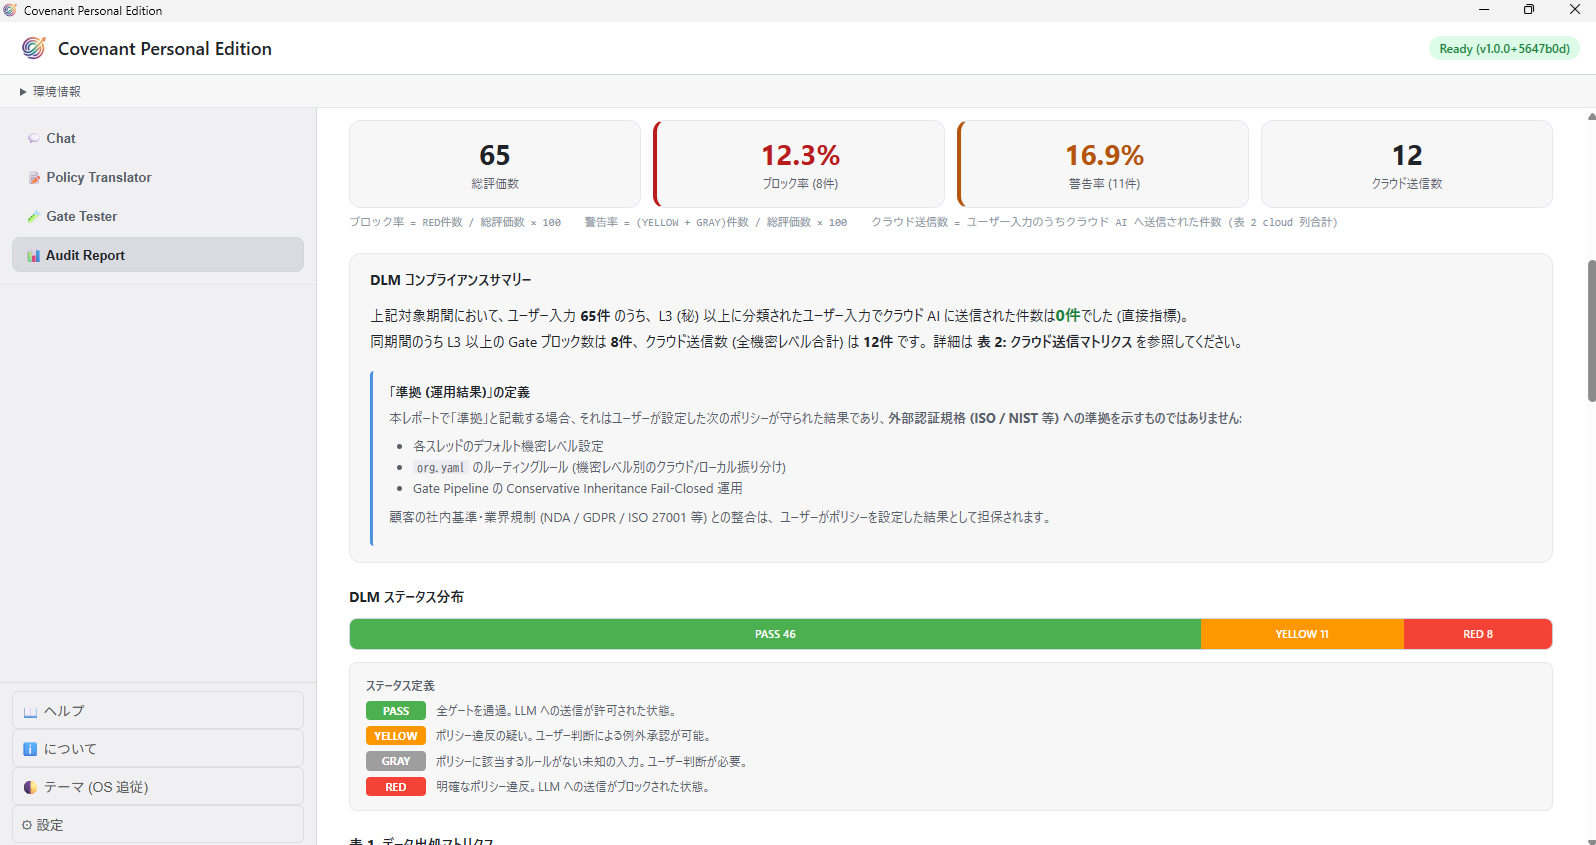Click the speech bubble icon beside Chat
This screenshot has height=845, width=1596.
point(34,139)
